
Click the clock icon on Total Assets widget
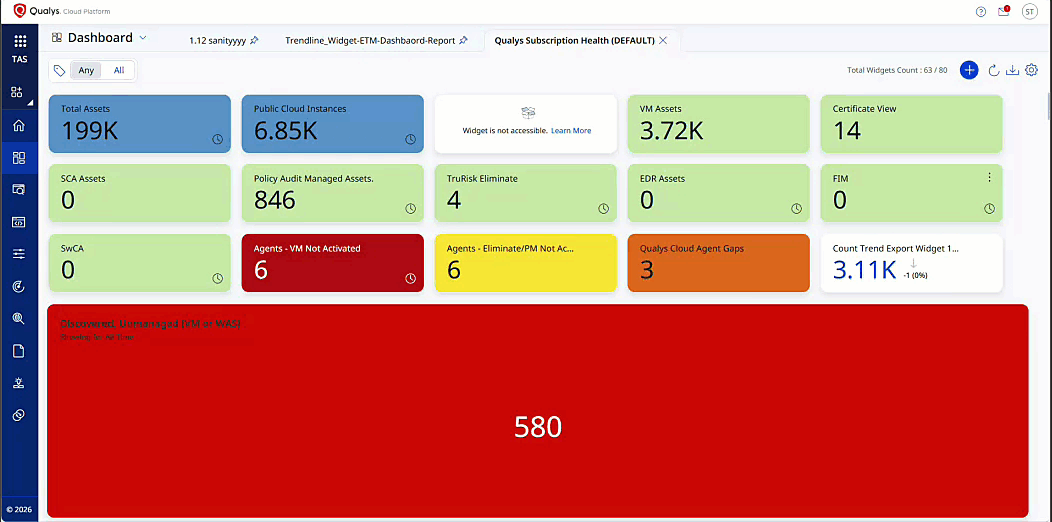pos(217,140)
